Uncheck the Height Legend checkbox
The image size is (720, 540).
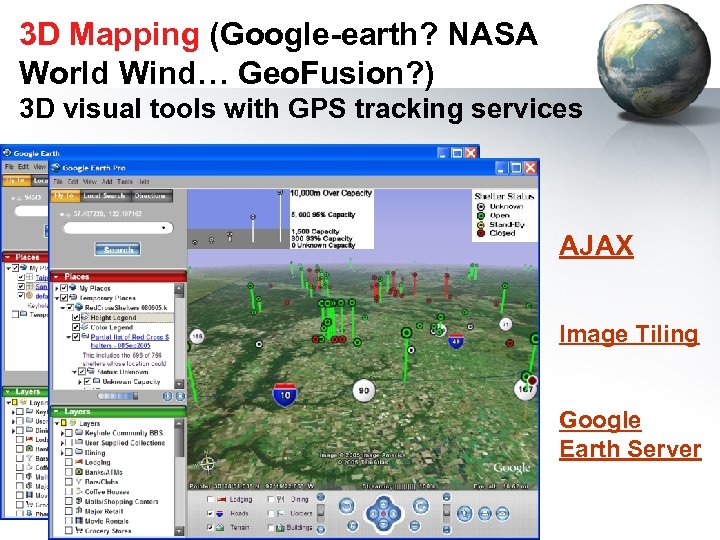click(x=76, y=317)
